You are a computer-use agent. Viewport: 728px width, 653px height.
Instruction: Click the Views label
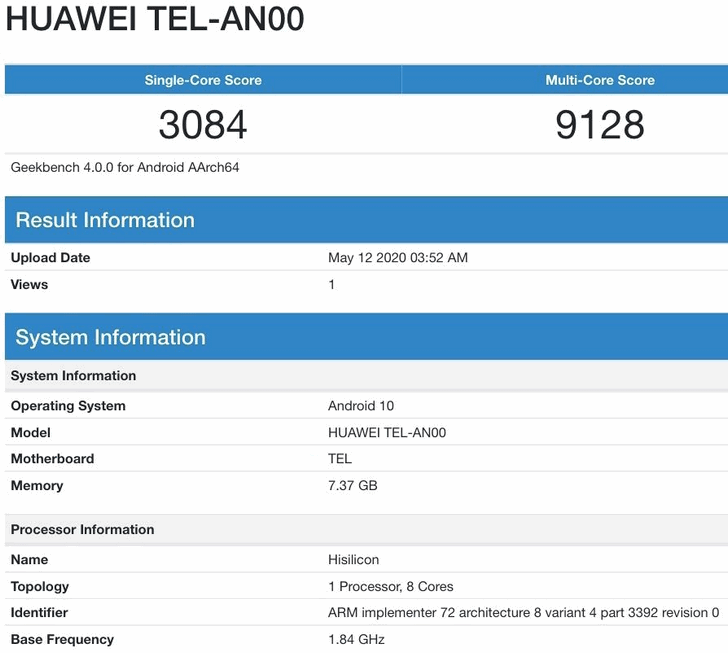click(x=29, y=284)
